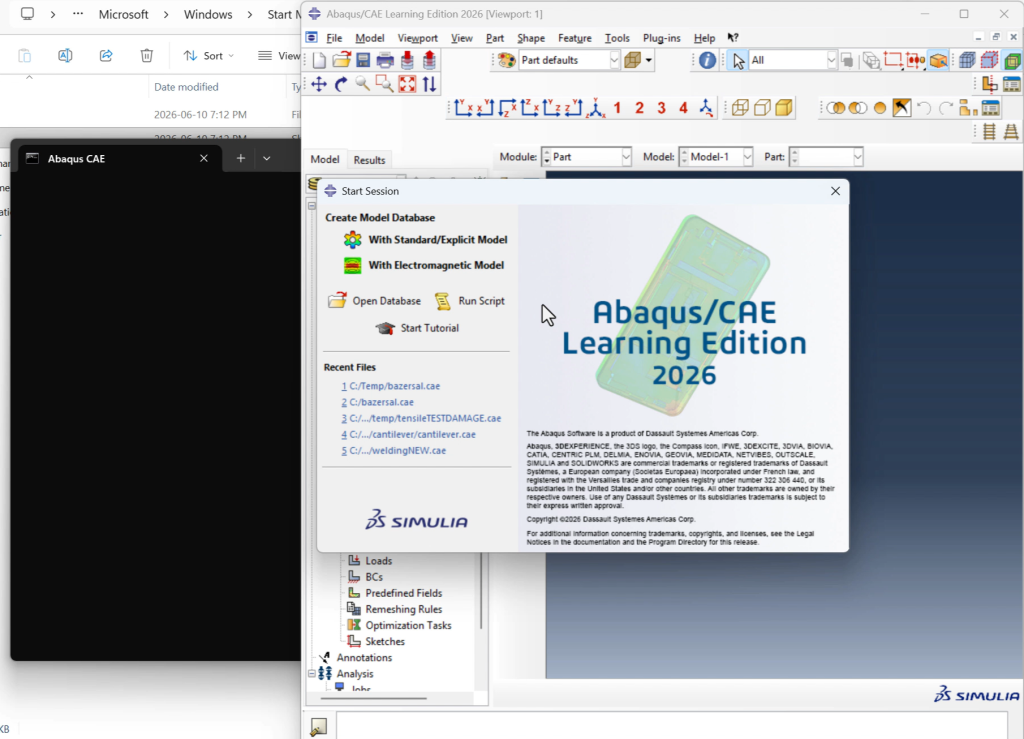Click the selection arrow tool icon

click(738, 61)
